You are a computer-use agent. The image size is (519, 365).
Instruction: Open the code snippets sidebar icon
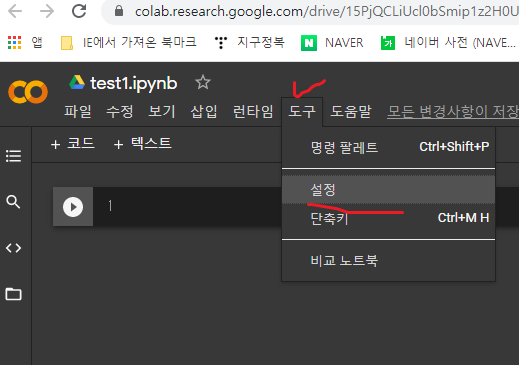coord(14,248)
